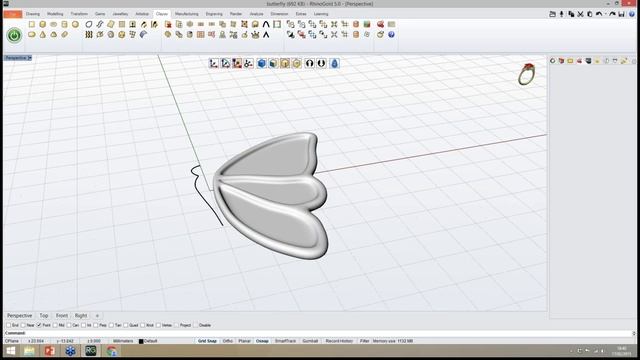Screen dimensions: 640x360
Task: Click the Undo arrow icon at top right
Action: (x=599, y=14)
